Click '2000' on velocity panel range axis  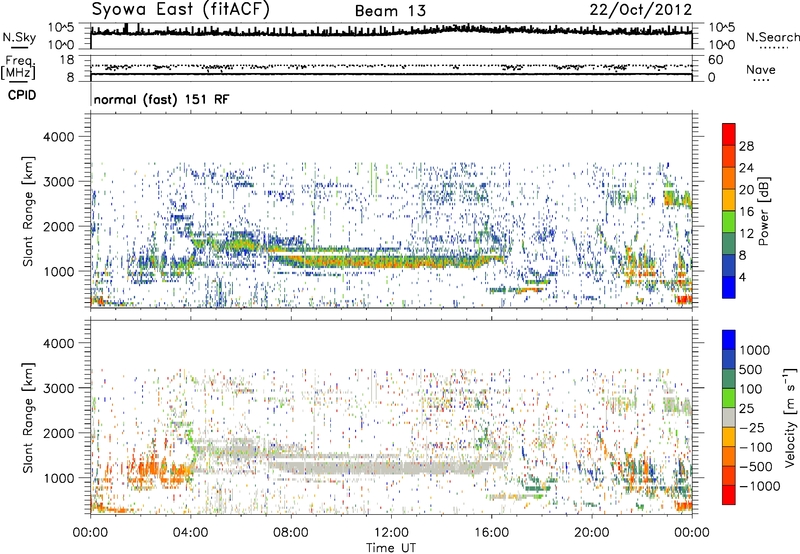point(59,433)
